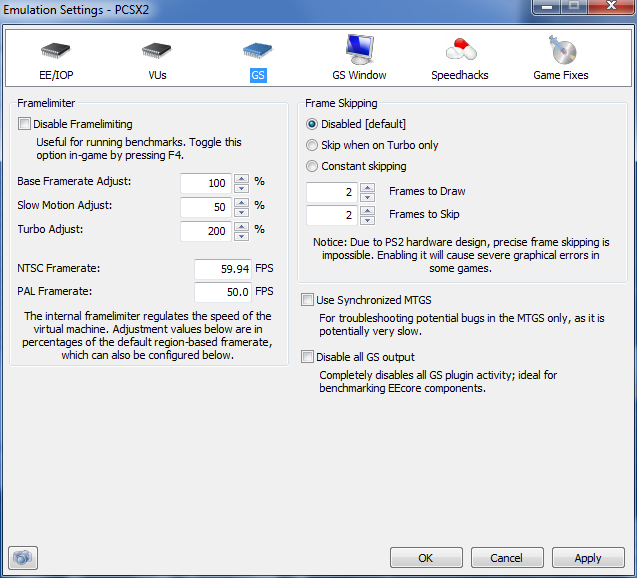
Task: Check Use Synchronized MTGS
Action: tap(307, 300)
